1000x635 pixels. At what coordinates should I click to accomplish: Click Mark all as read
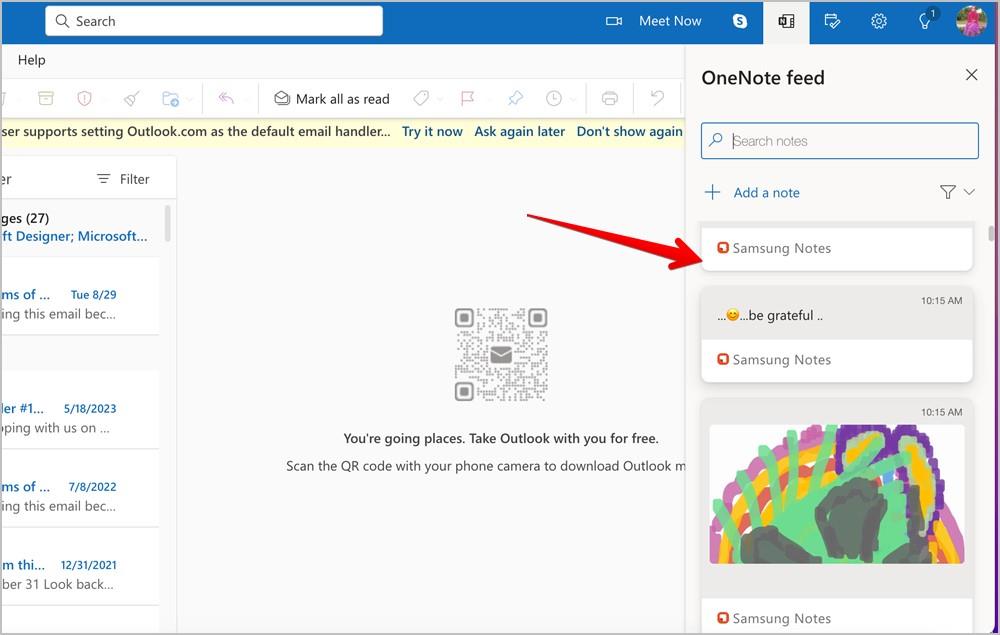tap(332, 99)
